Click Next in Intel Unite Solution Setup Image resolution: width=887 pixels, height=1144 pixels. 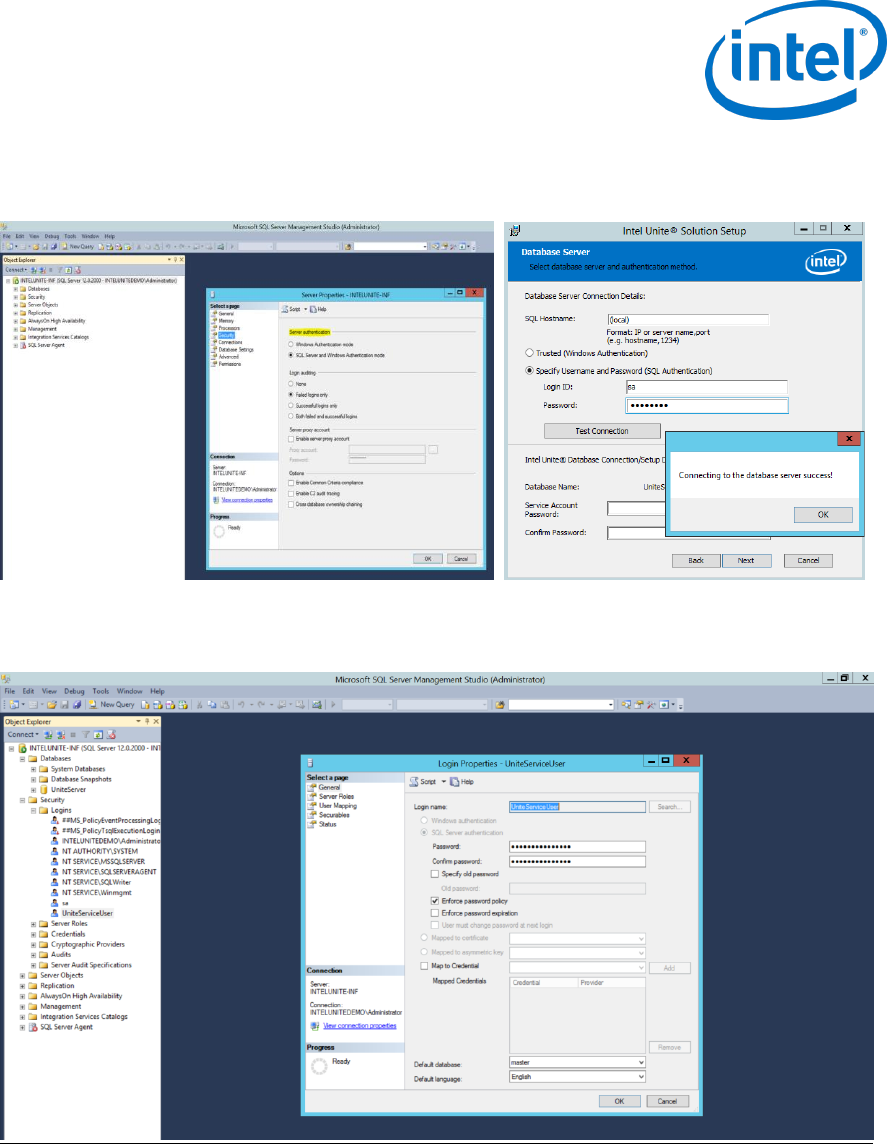coord(745,561)
